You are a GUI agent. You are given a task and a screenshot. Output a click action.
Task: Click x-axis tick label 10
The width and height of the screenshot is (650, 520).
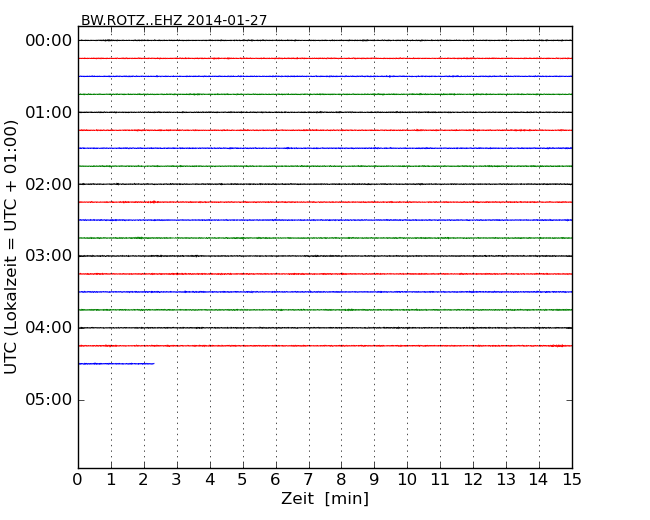click(407, 479)
